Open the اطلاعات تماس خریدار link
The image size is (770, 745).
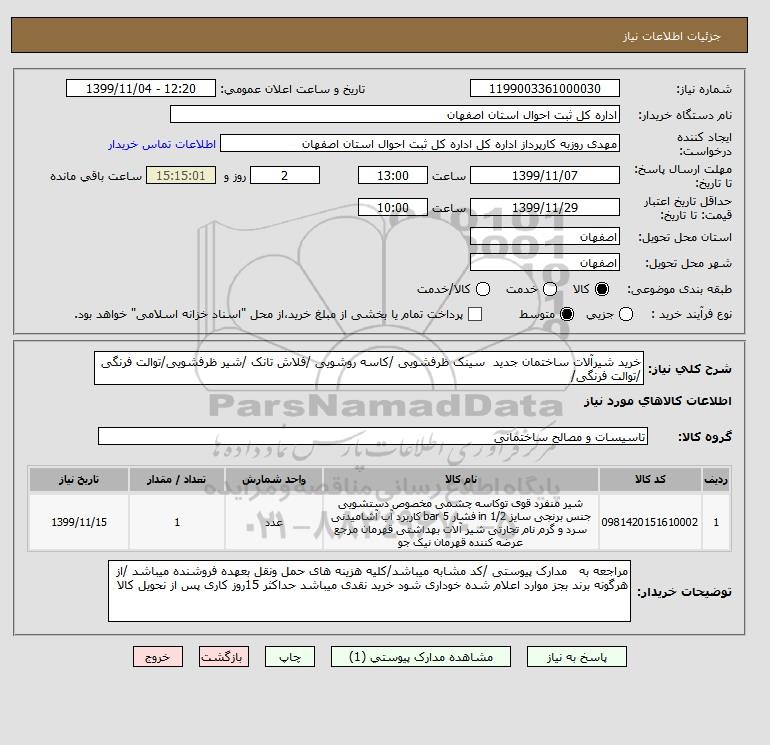tap(162, 144)
